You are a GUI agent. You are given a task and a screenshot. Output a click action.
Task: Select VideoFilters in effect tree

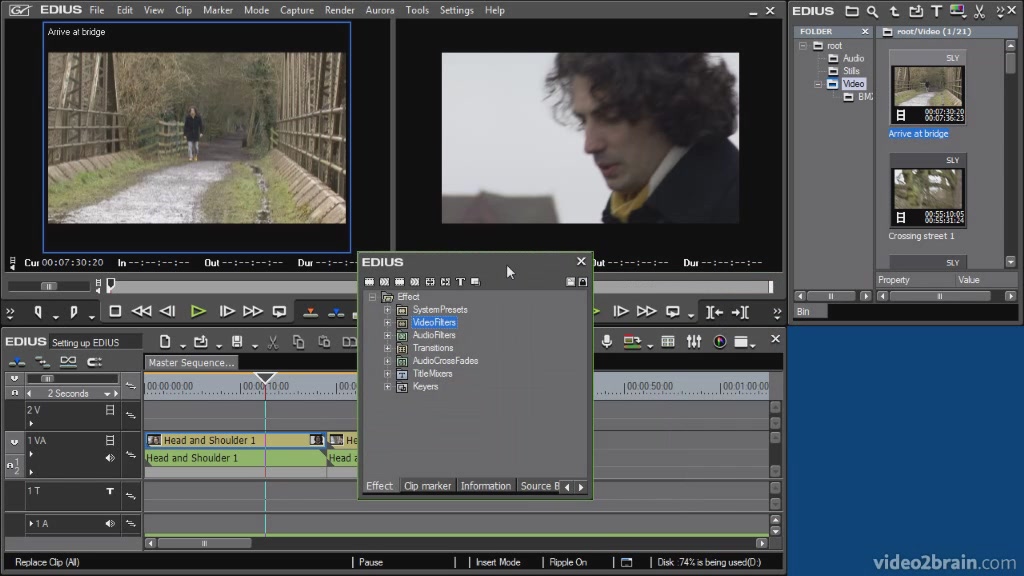tap(434, 323)
